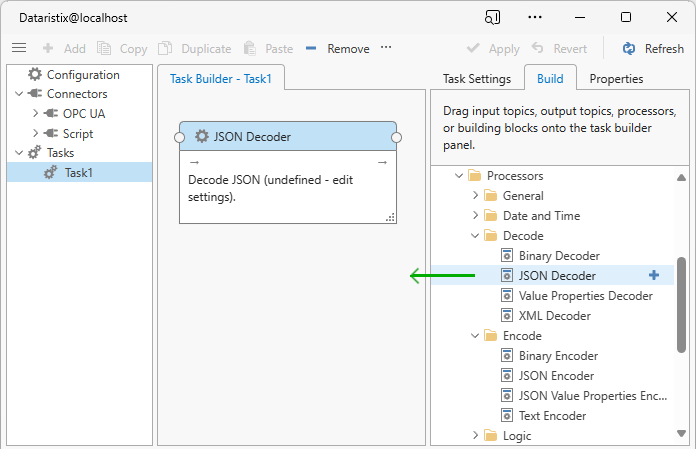Click the Refresh toolbar button

pyautogui.click(x=653, y=48)
